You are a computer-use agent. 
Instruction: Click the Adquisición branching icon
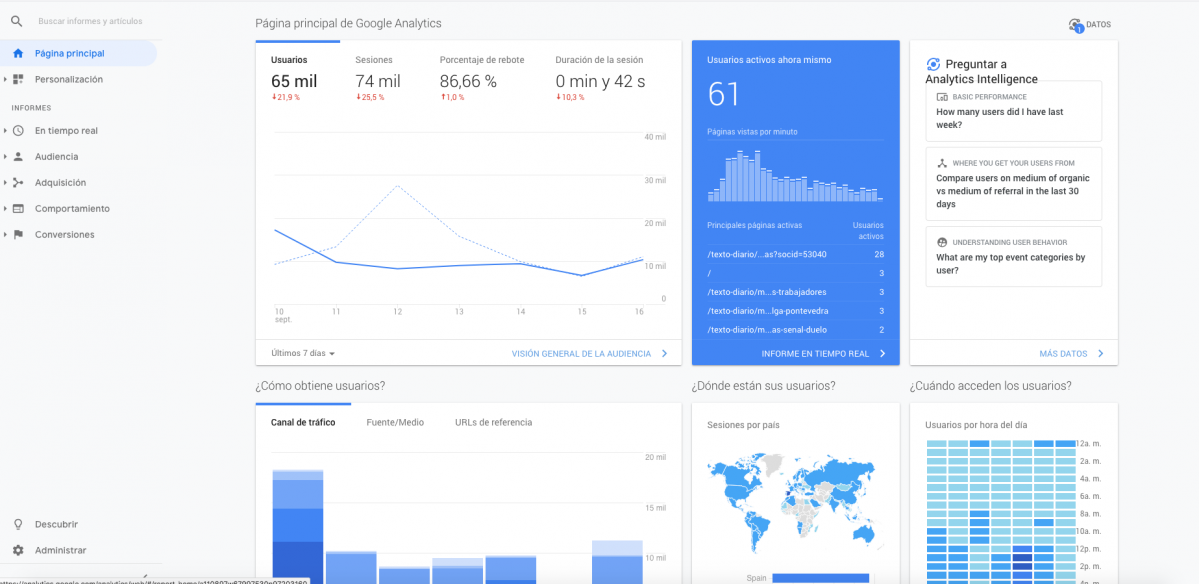pos(18,183)
